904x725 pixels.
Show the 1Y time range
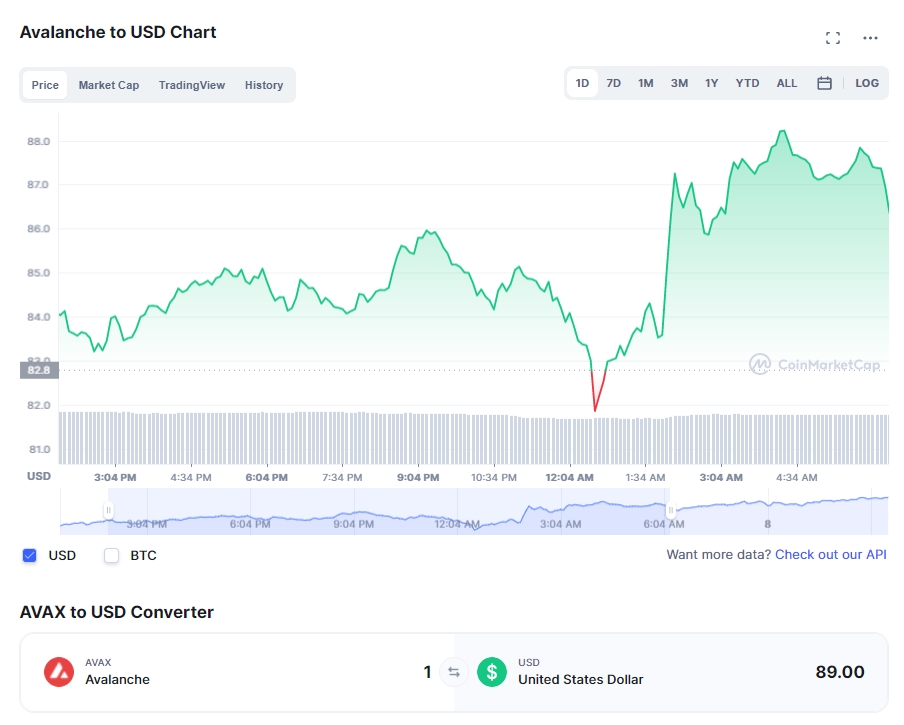click(711, 83)
